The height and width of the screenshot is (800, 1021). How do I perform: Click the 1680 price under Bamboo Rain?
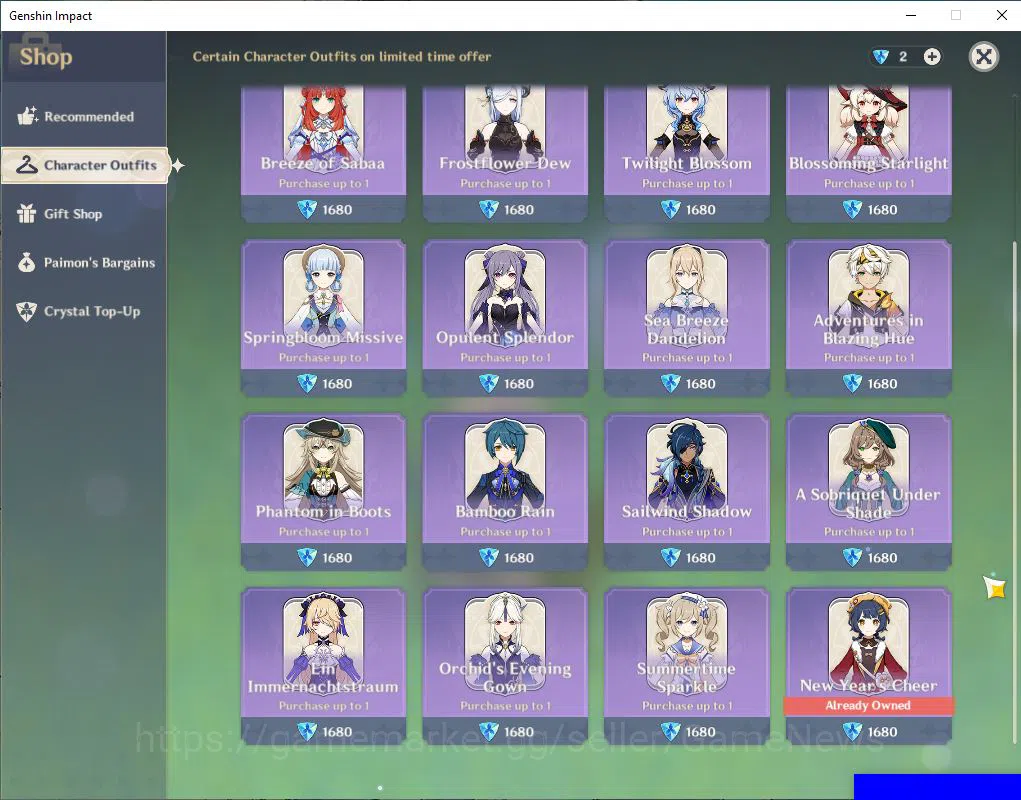click(518, 557)
